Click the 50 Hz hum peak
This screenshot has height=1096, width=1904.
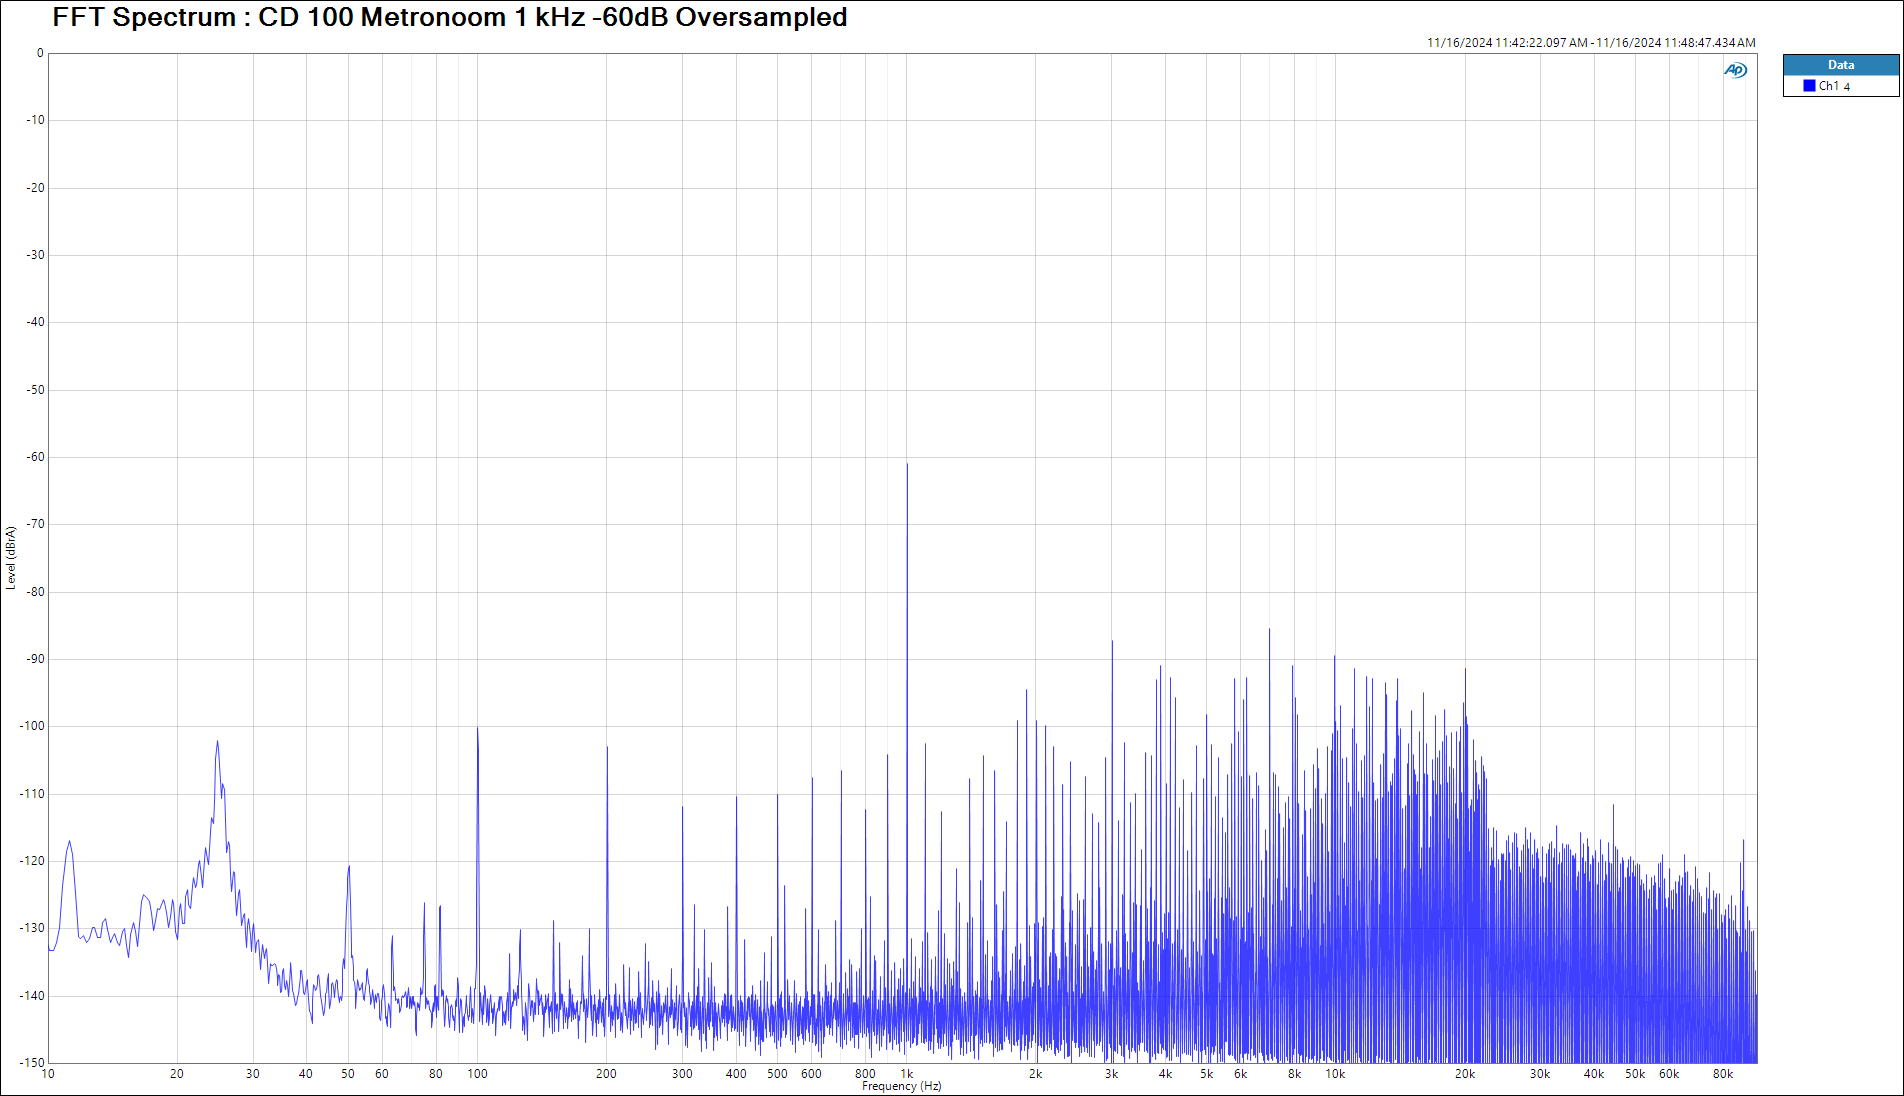pyautogui.click(x=348, y=868)
